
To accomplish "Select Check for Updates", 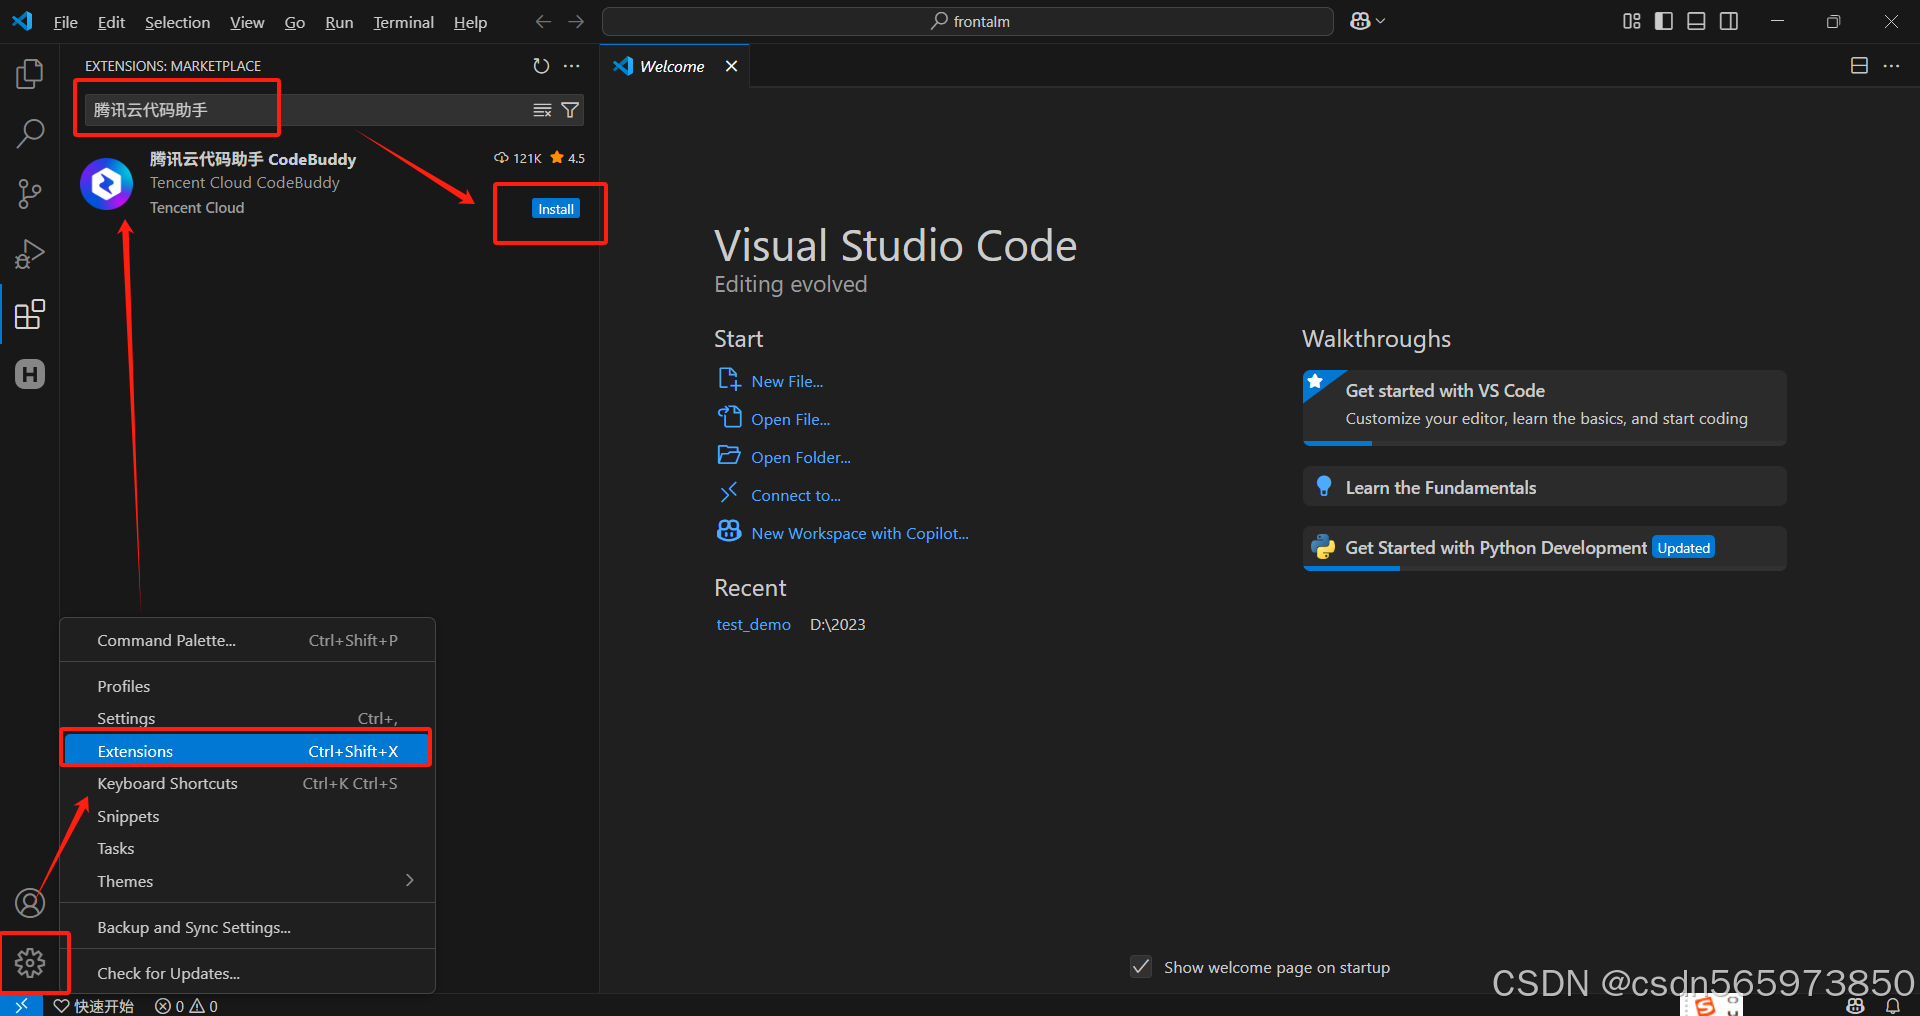I will point(247,973).
